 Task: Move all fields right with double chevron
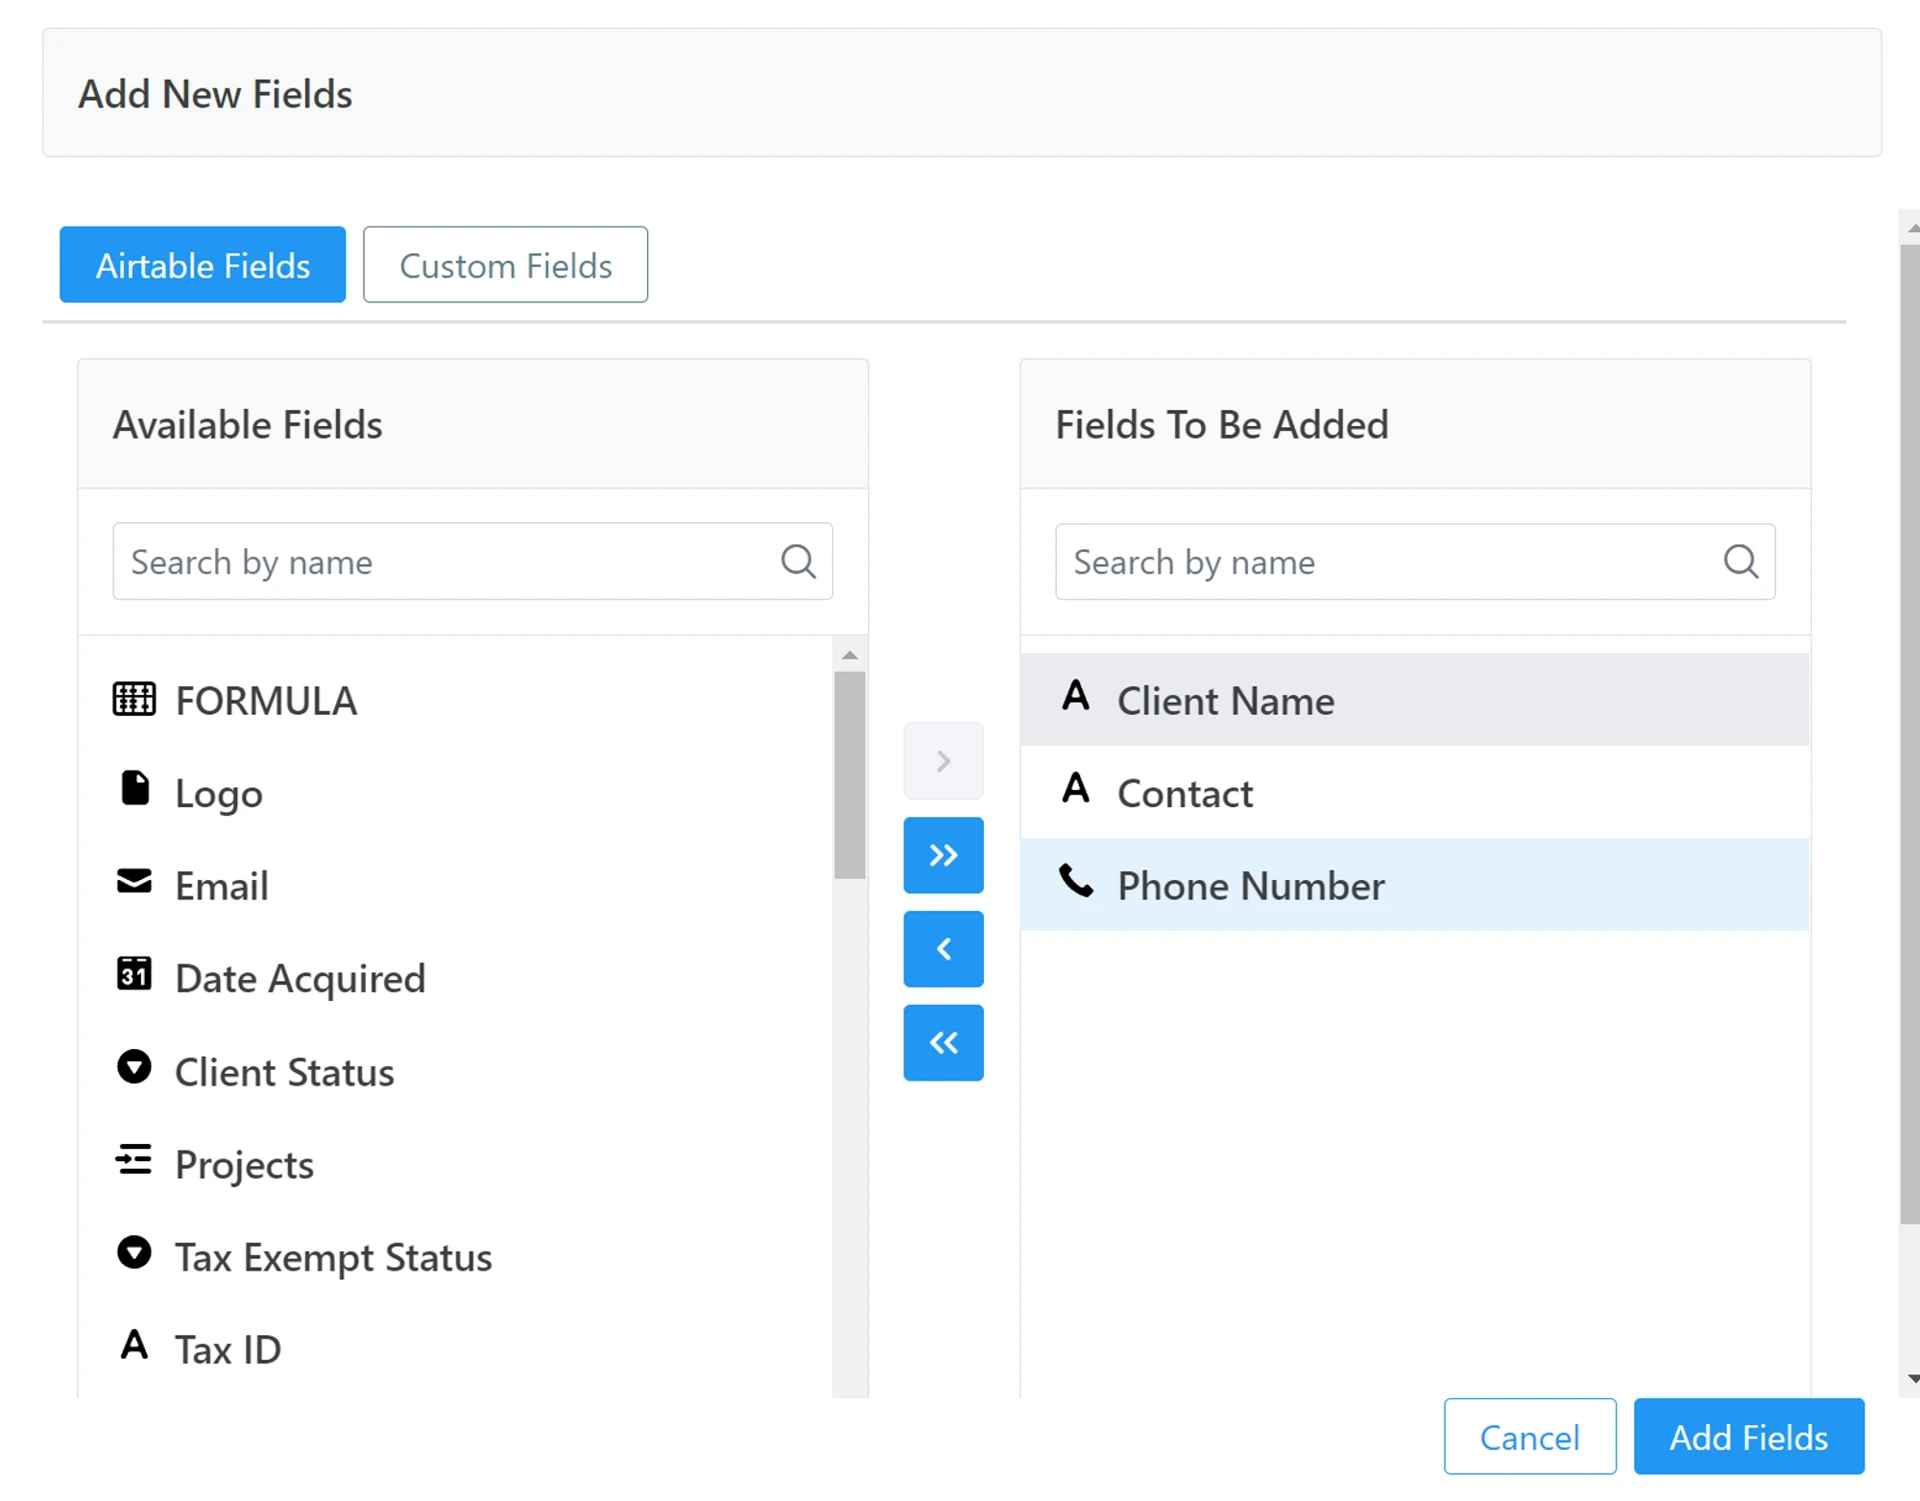[x=943, y=855]
